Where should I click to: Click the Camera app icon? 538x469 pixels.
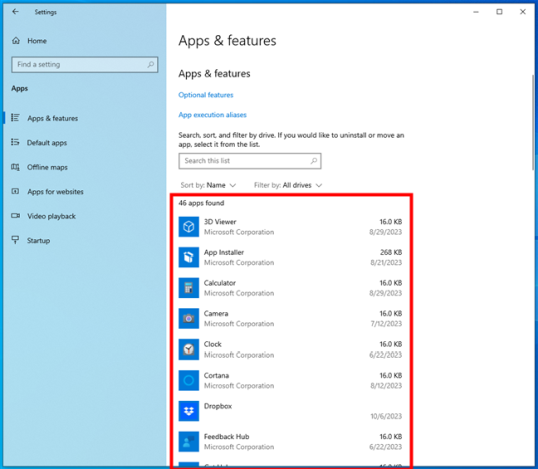point(189,318)
